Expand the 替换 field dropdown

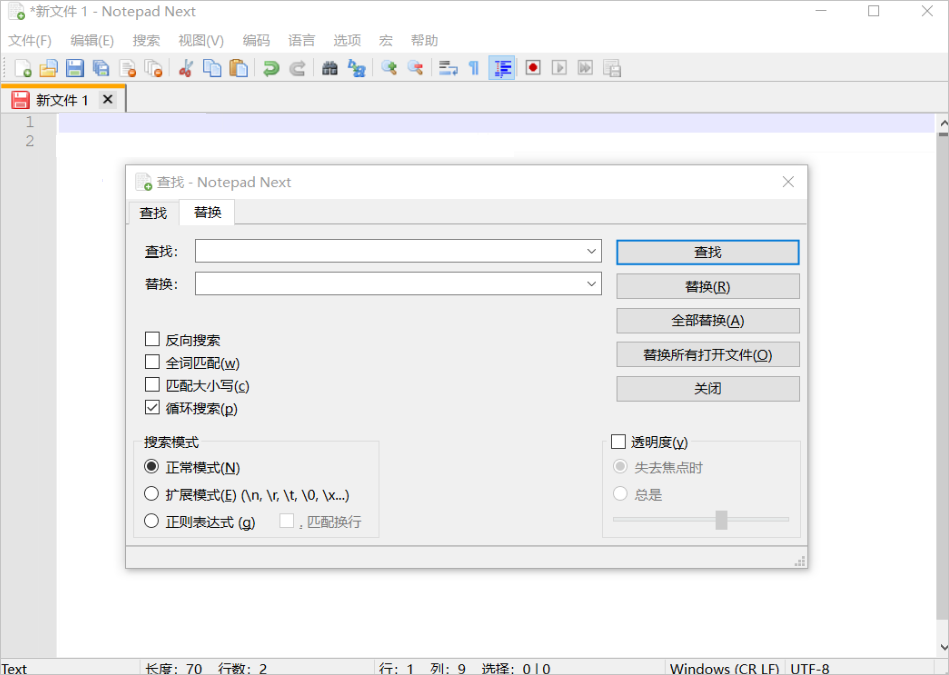592,284
